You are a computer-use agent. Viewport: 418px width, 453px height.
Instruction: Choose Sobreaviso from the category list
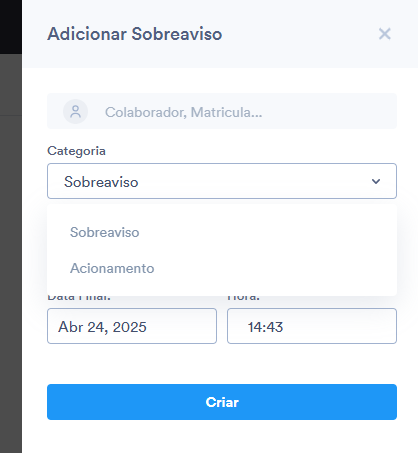[104, 232]
